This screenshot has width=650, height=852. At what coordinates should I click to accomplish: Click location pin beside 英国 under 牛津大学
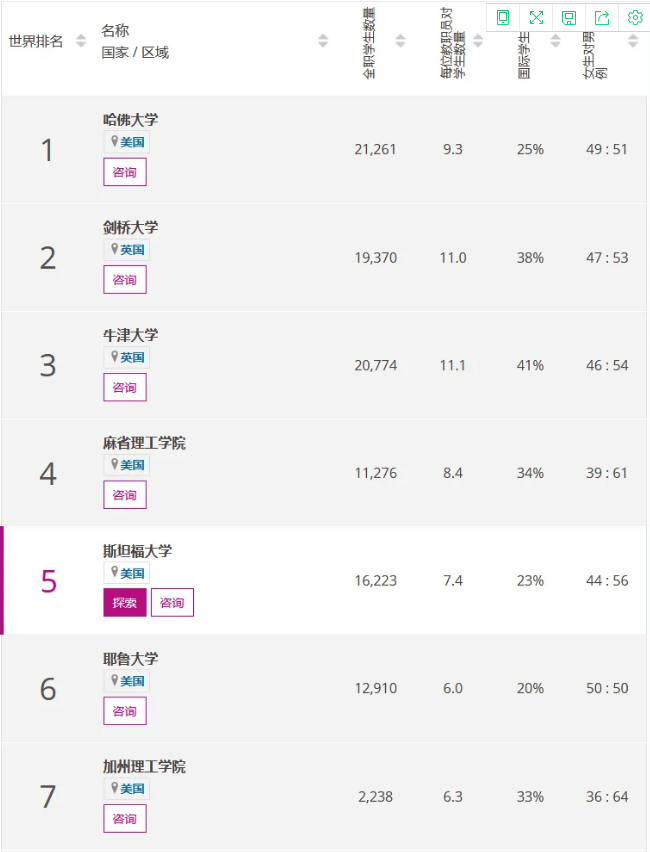tap(114, 357)
